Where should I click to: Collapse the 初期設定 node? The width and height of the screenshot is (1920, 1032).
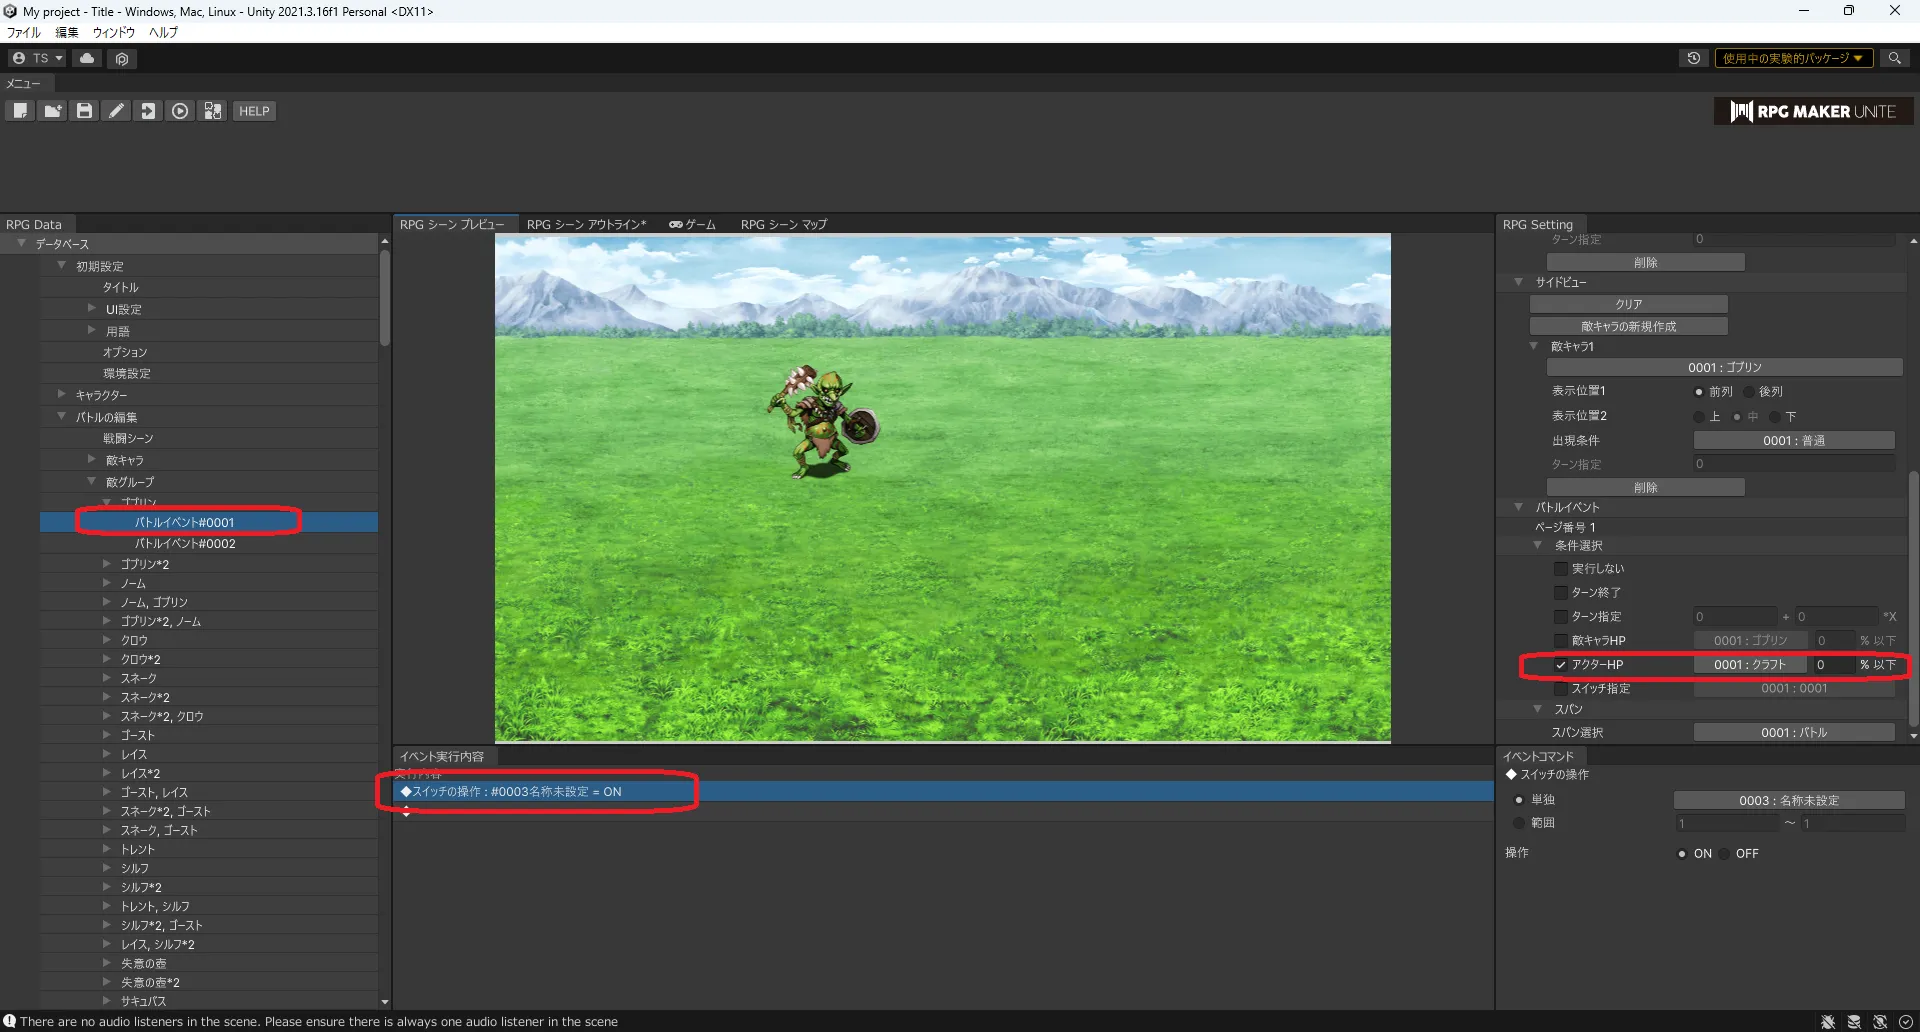[62, 265]
